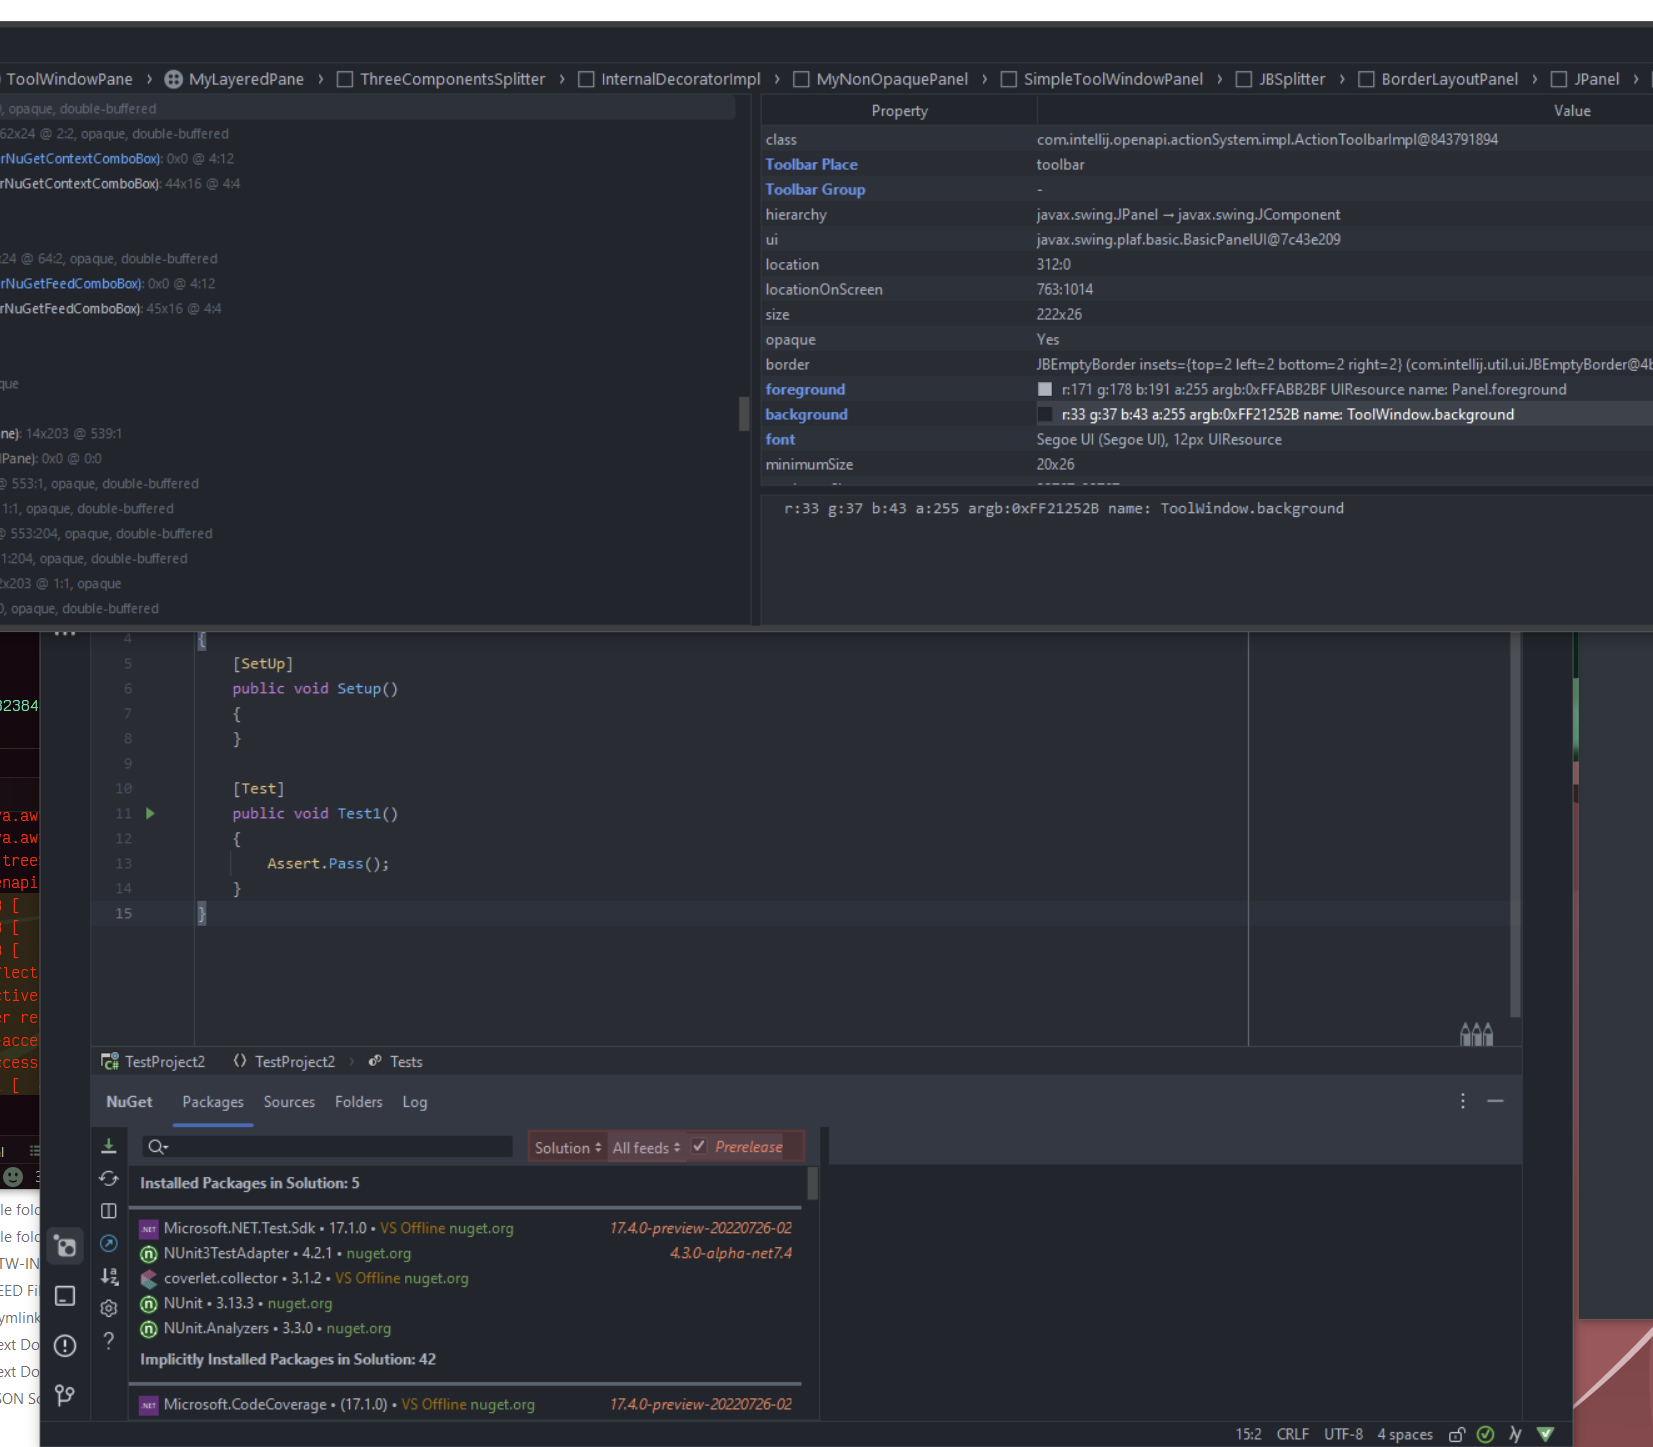Click the read-only lock icon in status bar
The width and height of the screenshot is (1653, 1447).
(1457, 1434)
